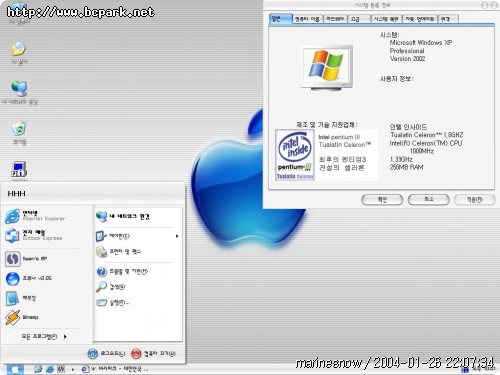Switch to the Automatic Updates (자동 업데이트) tab

420,19
